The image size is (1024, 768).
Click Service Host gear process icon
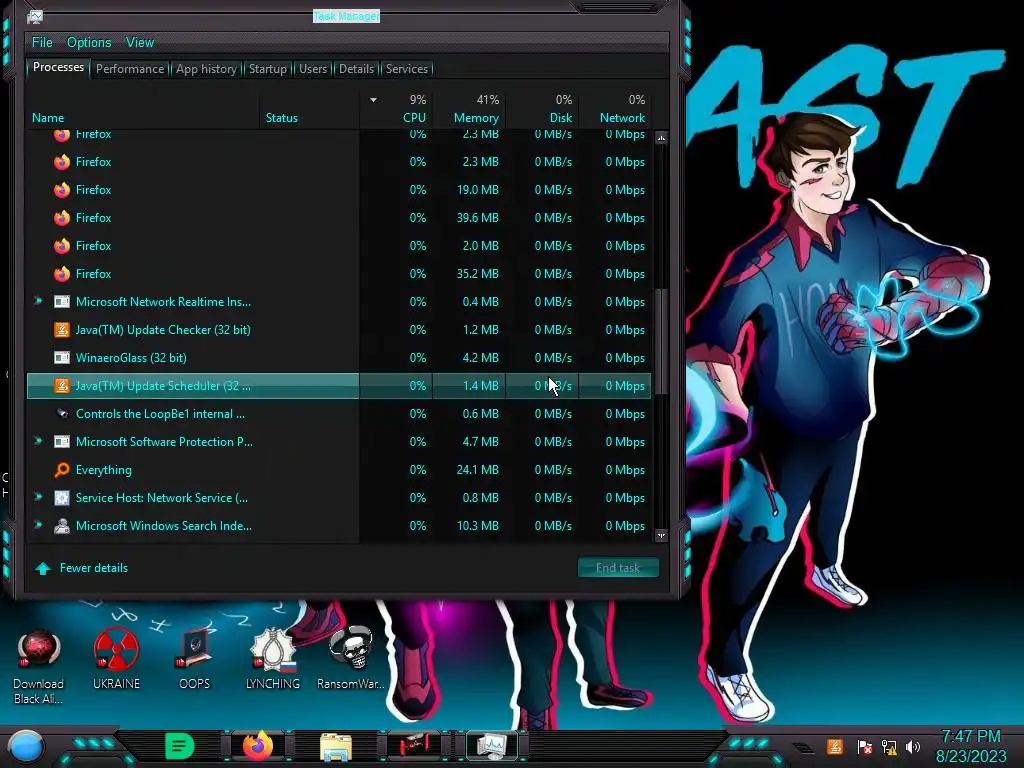point(61,498)
